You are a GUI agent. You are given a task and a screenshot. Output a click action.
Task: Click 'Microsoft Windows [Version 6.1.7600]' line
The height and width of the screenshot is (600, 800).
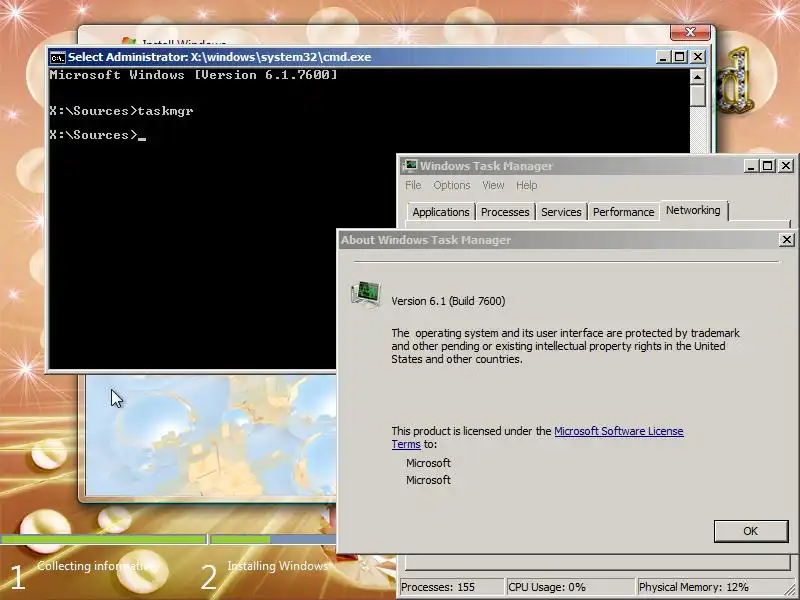pyautogui.click(x=193, y=75)
